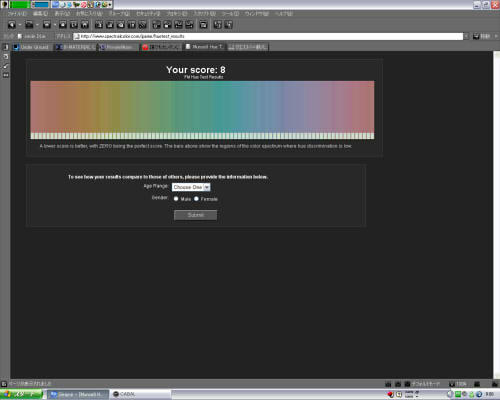Select the Female gender radio button
This screenshot has width=500, height=400.
pos(196,199)
